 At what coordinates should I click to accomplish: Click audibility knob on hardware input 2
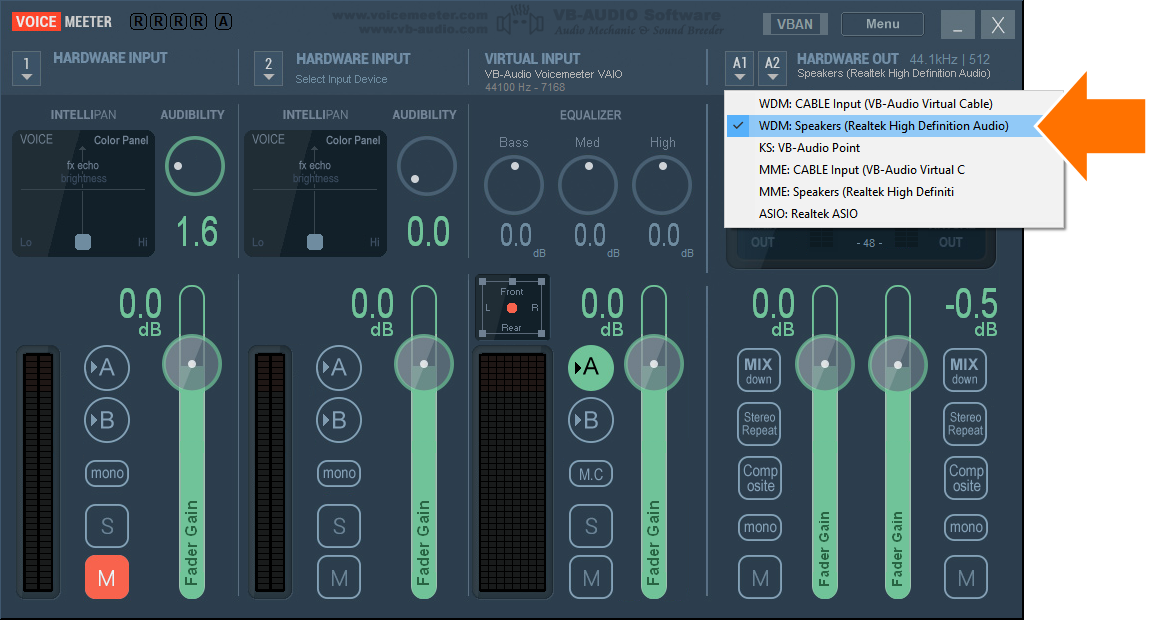pos(426,166)
